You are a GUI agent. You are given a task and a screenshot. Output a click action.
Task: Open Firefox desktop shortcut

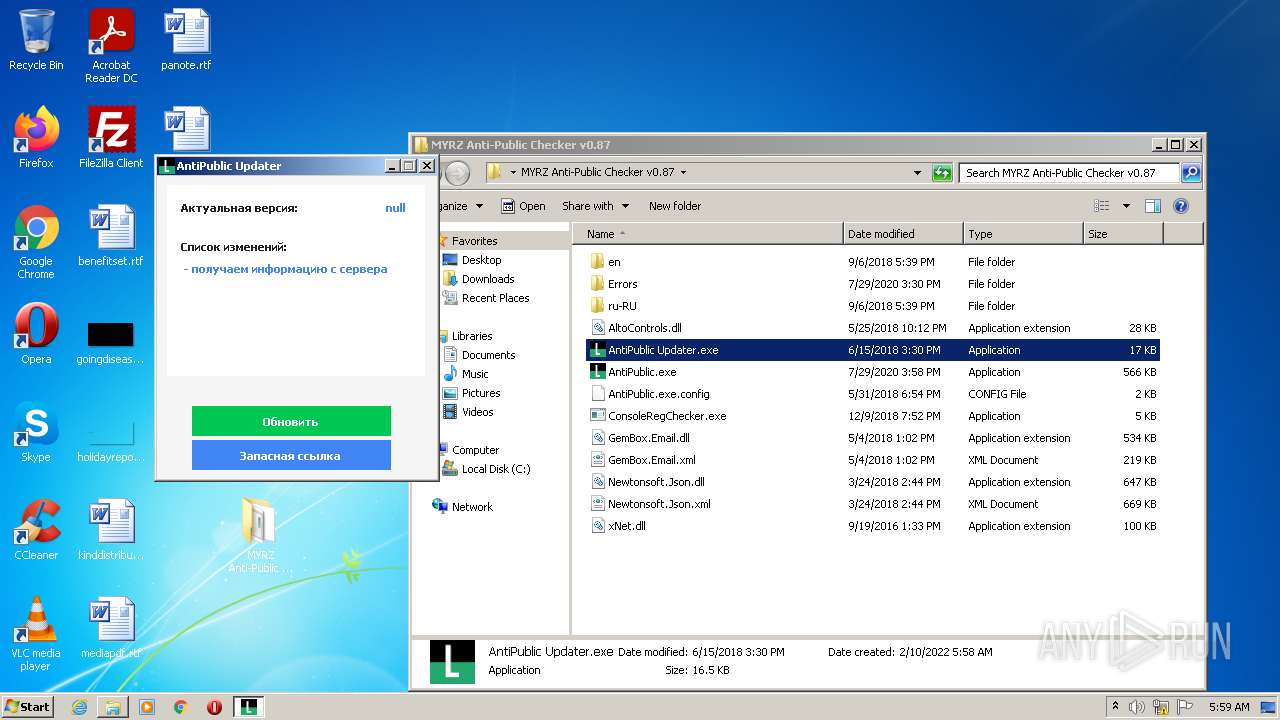36,138
